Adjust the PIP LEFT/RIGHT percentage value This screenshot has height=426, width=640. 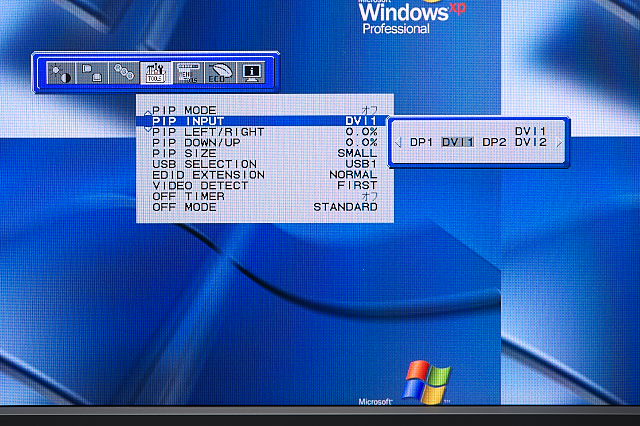click(x=361, y=131)
